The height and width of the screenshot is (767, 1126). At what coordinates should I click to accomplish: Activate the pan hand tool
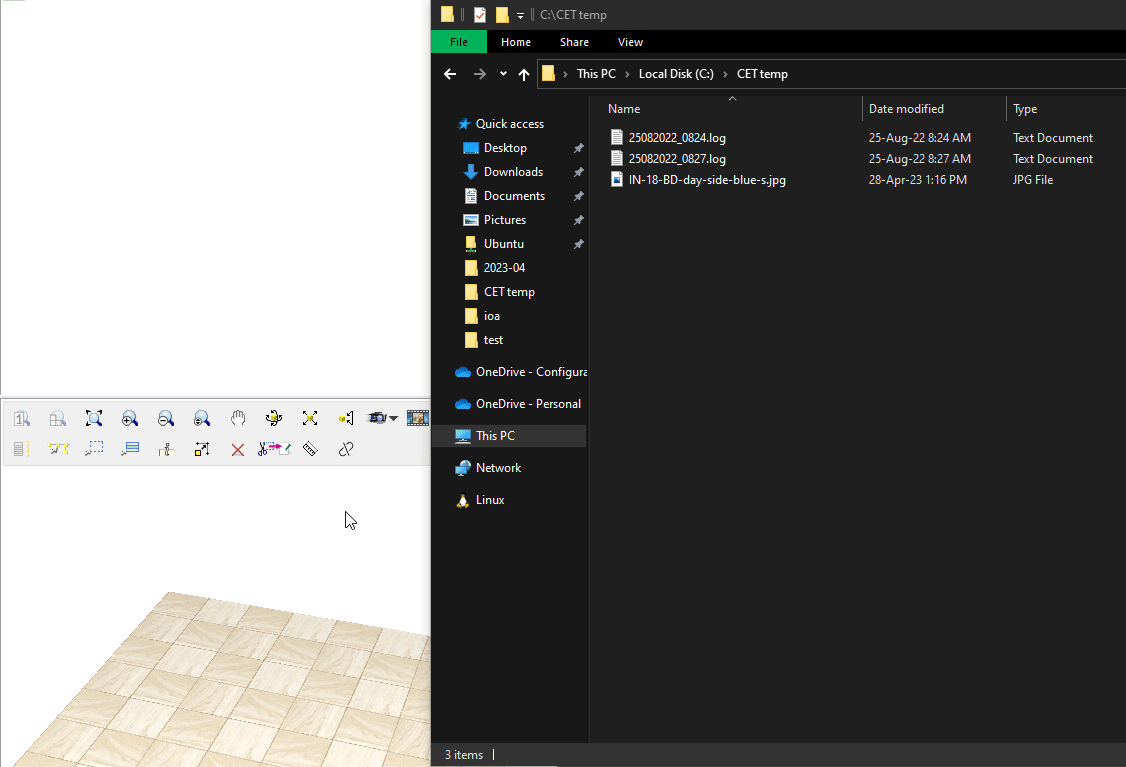tap(238, 418)
